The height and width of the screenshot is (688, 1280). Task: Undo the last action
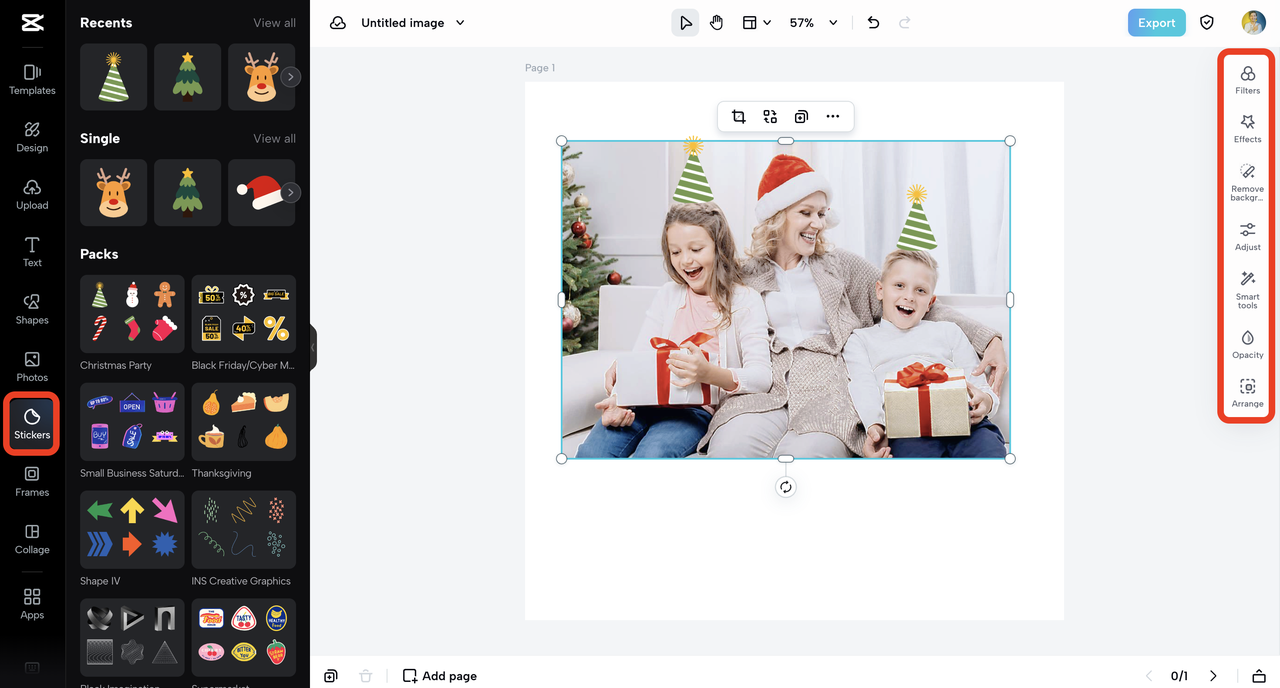pos(873,23)
